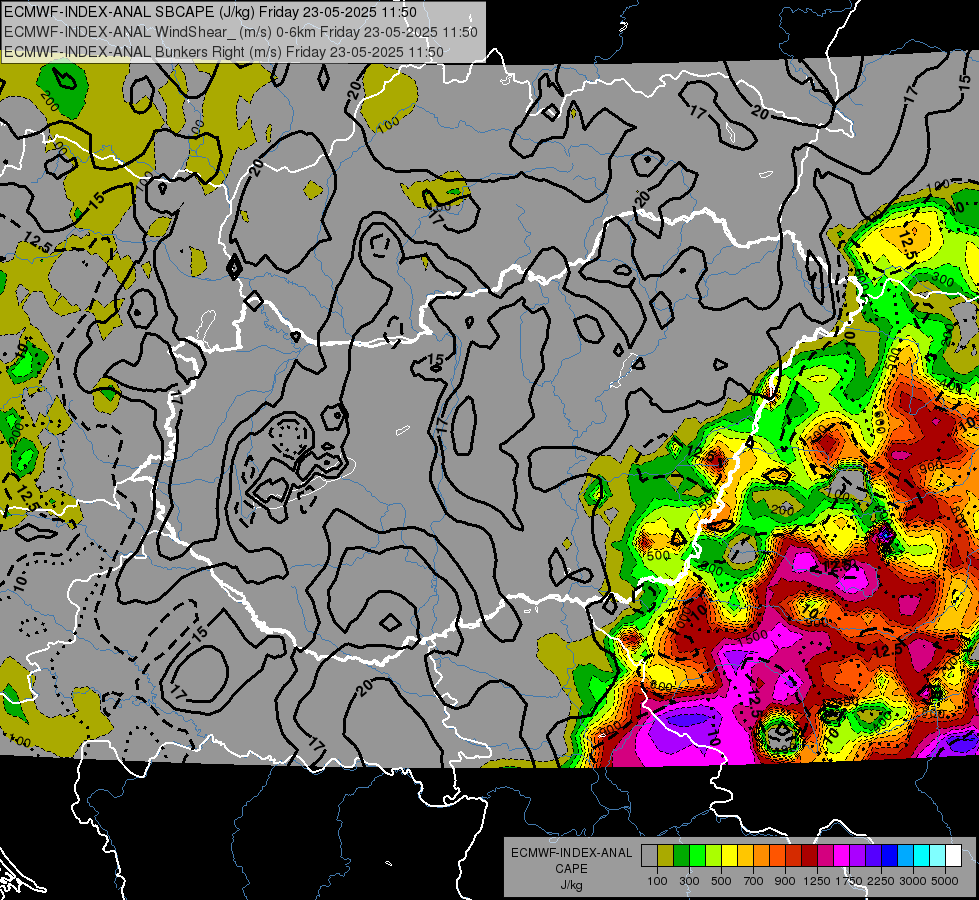Click the white swatch in CAPE legend

tap(953, 856)
